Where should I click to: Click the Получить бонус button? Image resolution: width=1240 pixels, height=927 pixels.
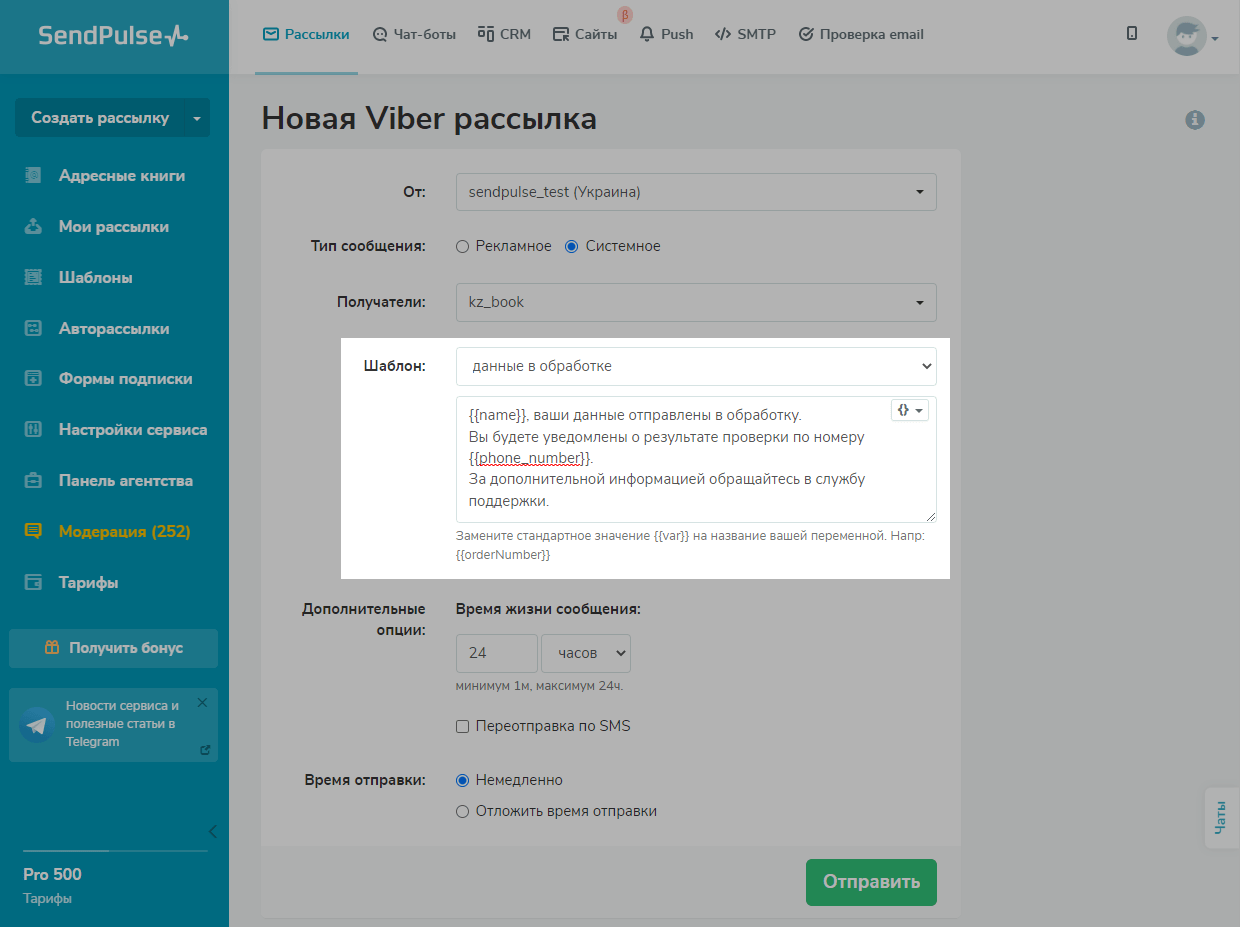tap(114, 648)
